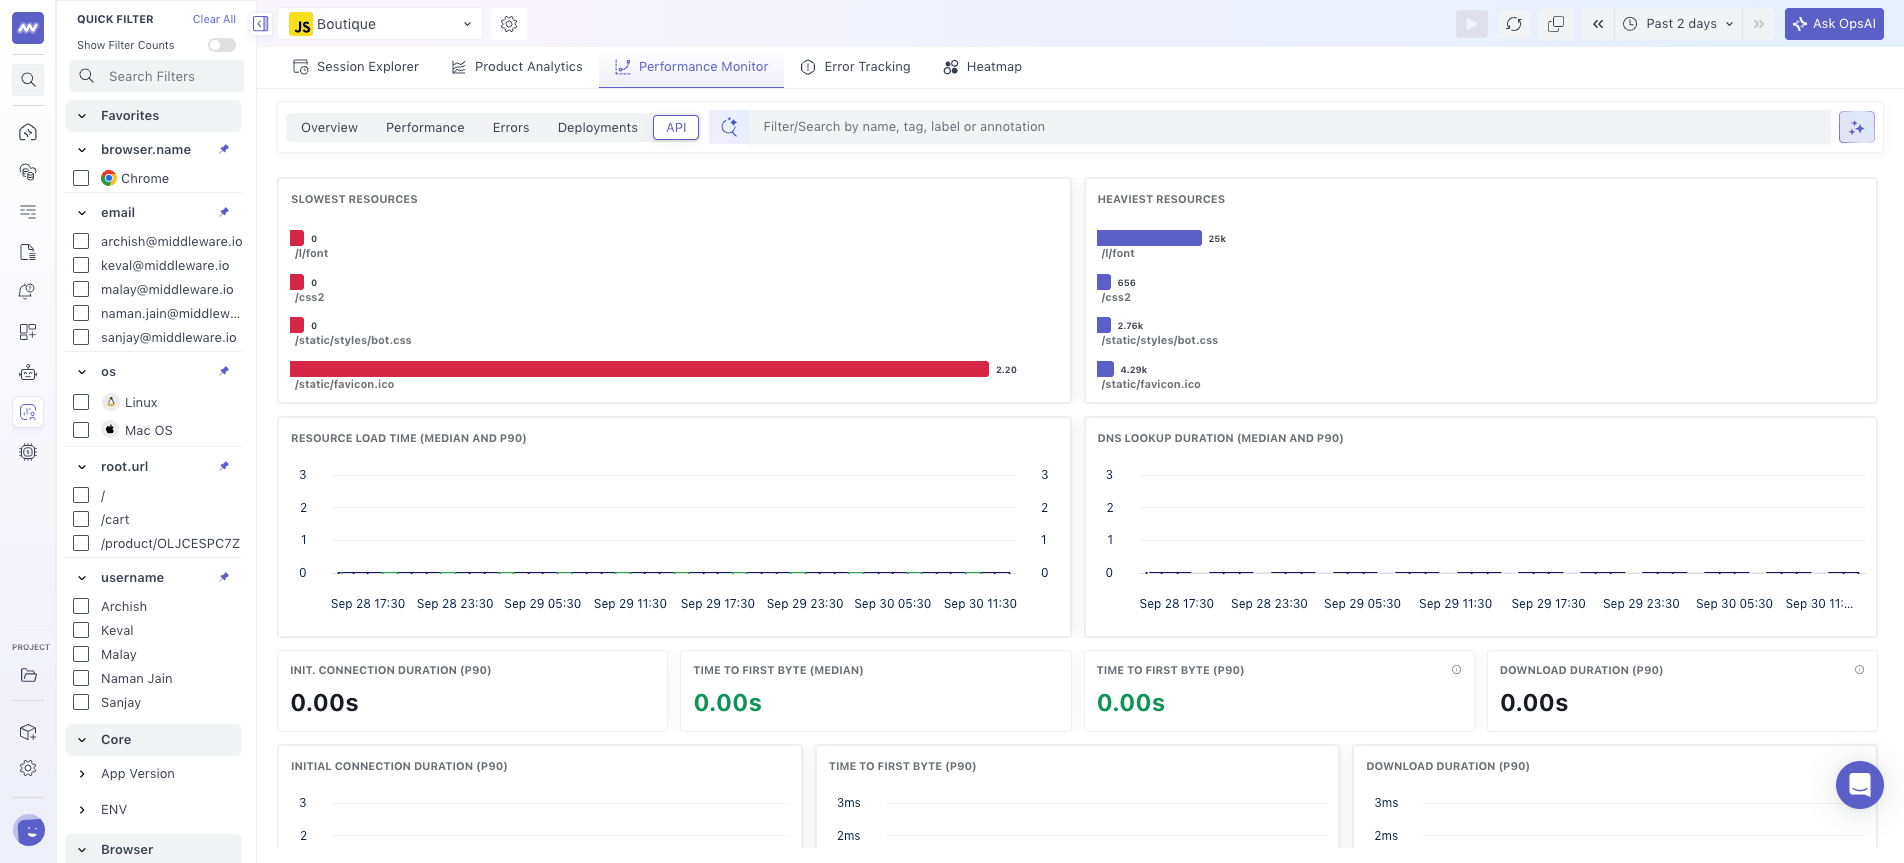
Task: Switch to the Session Explorer tab
Action: (x=356, y=67)
